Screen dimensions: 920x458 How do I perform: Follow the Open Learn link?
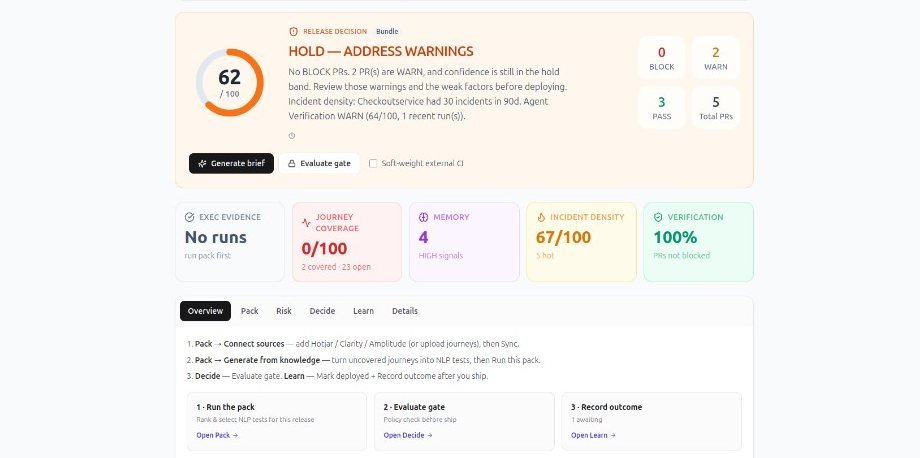[x=593, y=435]
